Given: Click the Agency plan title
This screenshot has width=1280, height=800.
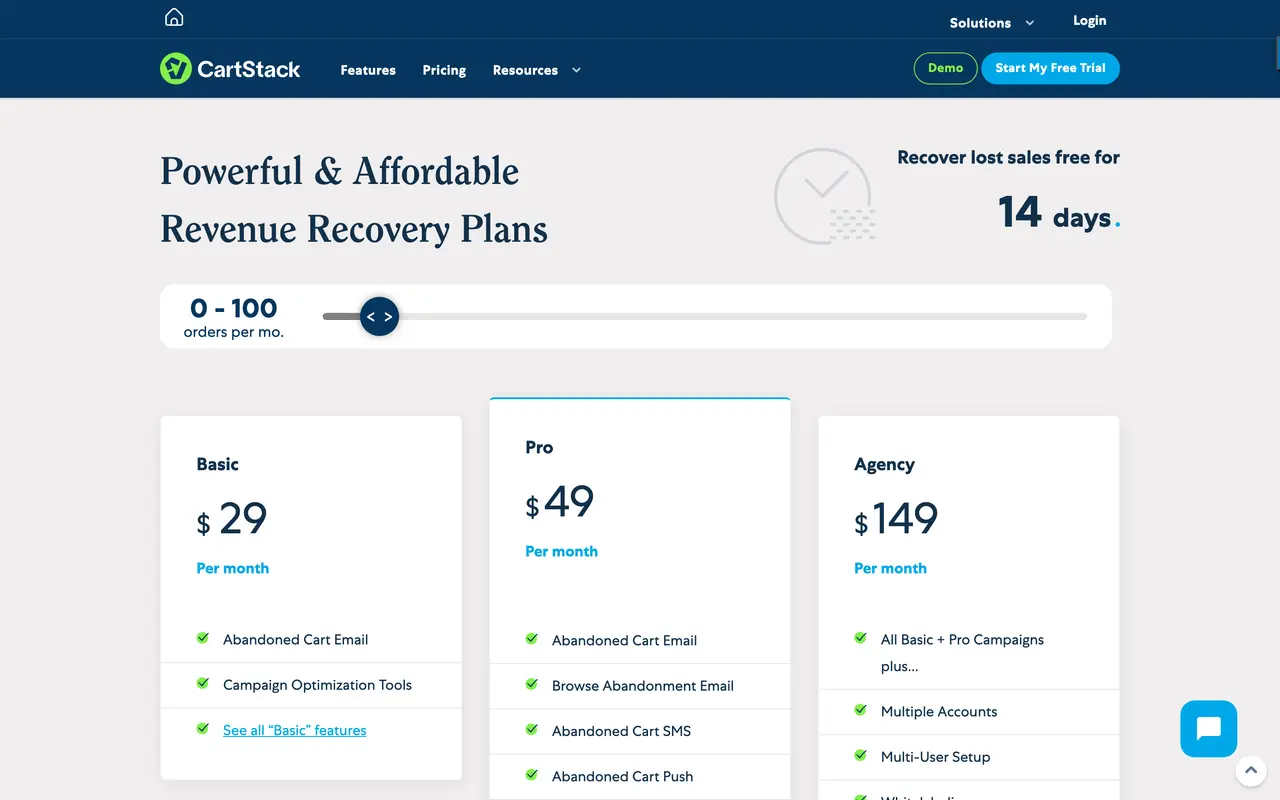Looking at the screenshot, I should 884,464.
